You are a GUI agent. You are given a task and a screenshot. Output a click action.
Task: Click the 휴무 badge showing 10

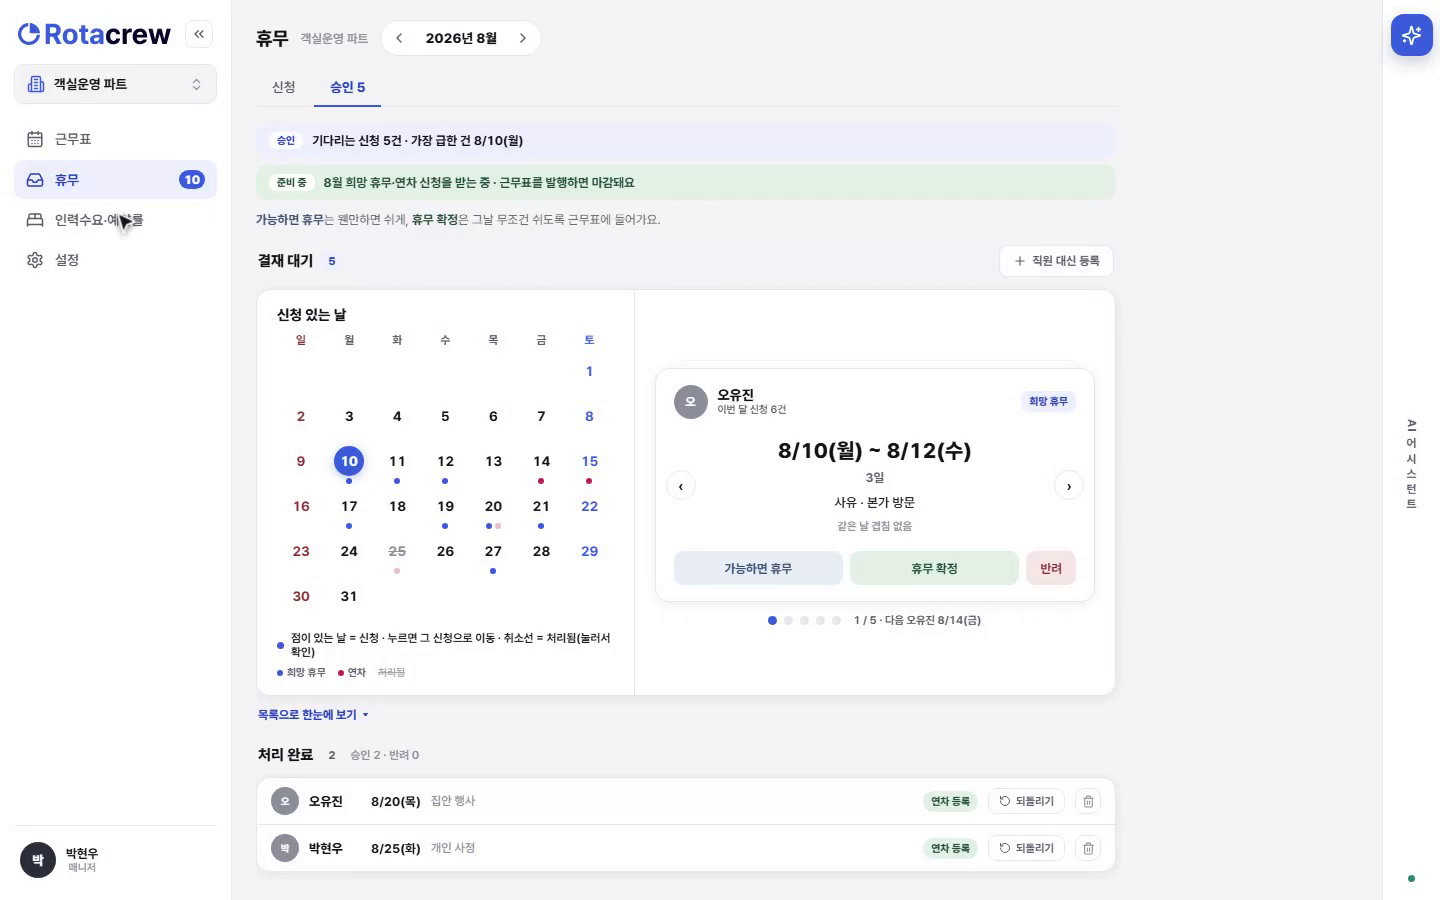[192, 180]
